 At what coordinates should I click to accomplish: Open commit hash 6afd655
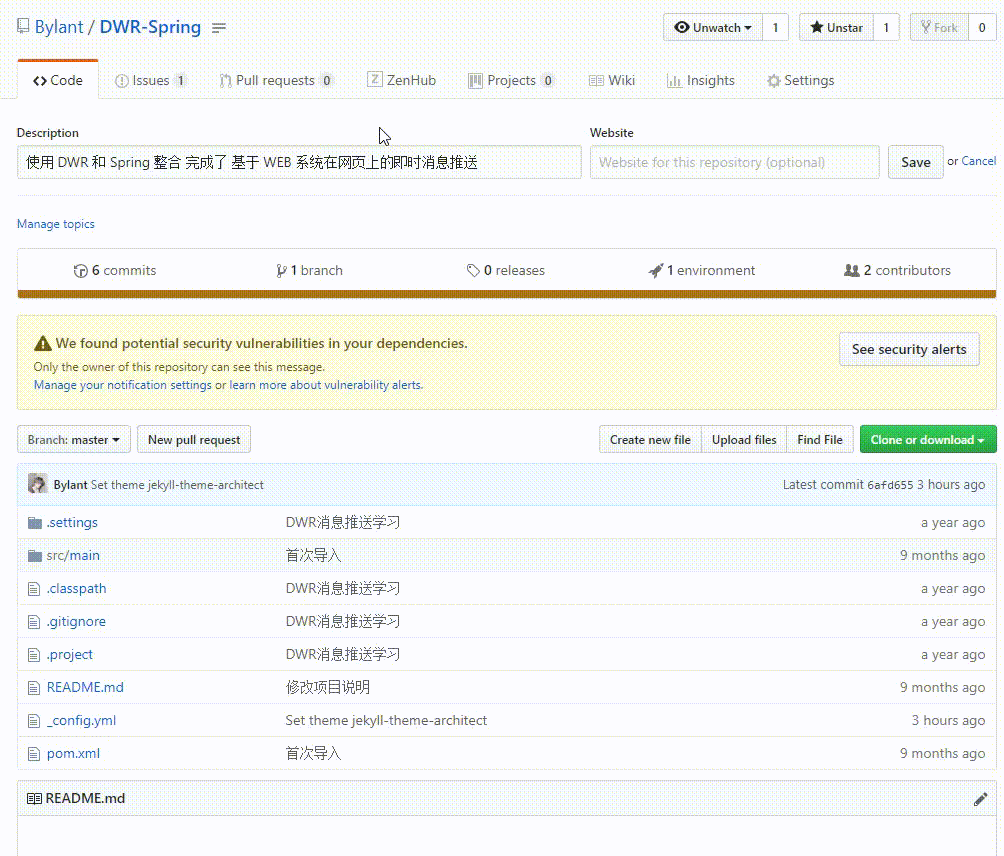[890, 485]
